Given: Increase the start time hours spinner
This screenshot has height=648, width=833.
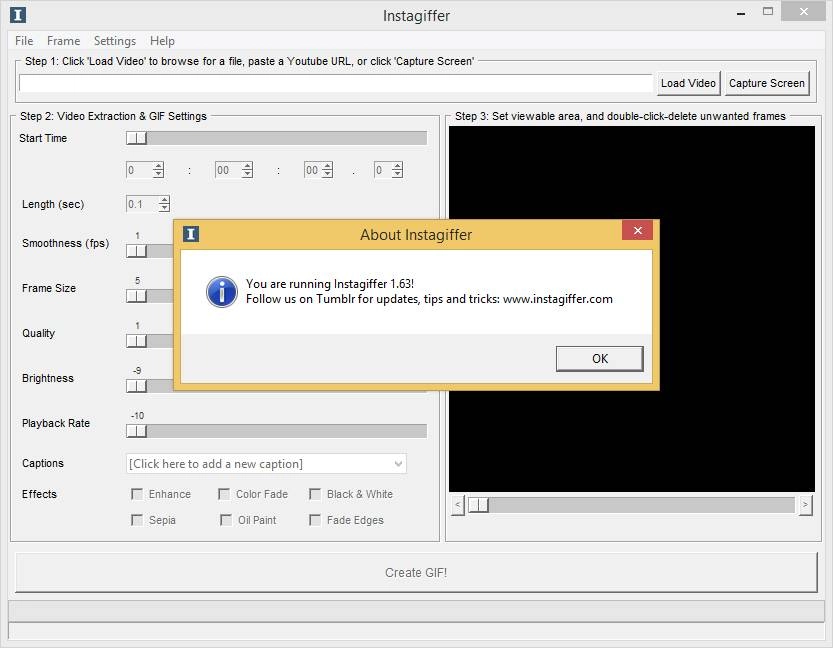Looking at the screenshot, I should coord(158,166).
